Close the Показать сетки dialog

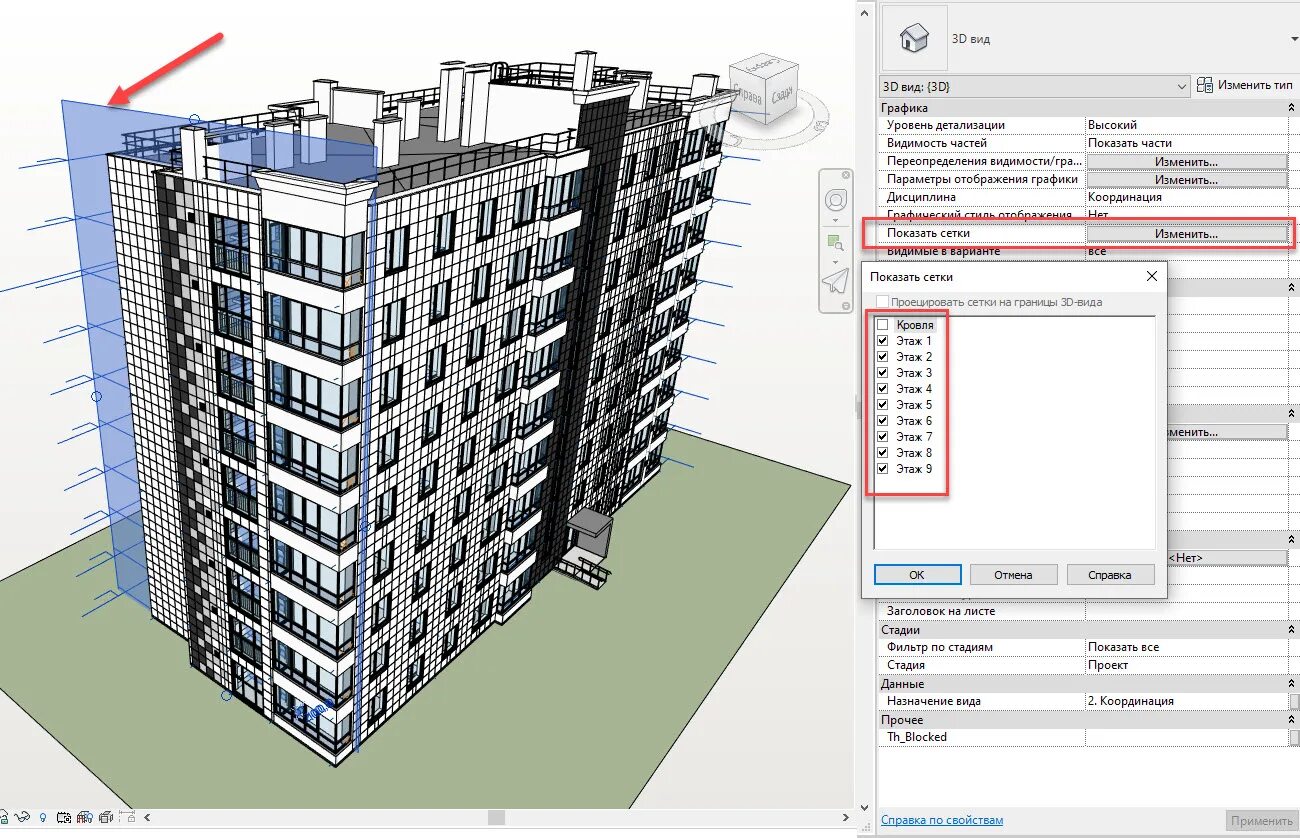click(1151, 276)
